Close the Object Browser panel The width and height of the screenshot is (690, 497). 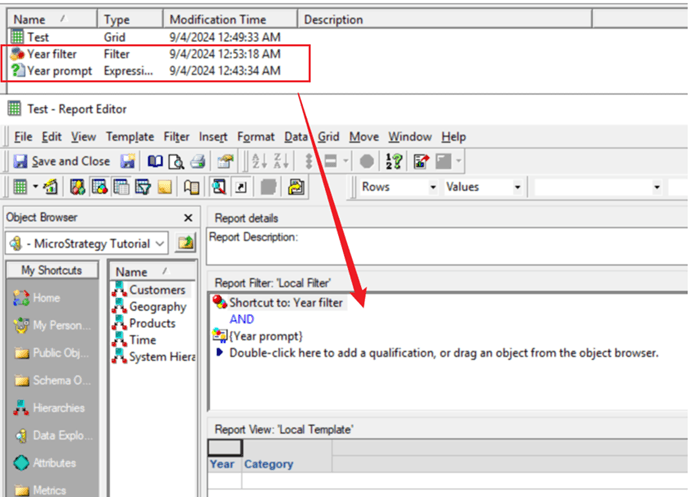point(188,217)
